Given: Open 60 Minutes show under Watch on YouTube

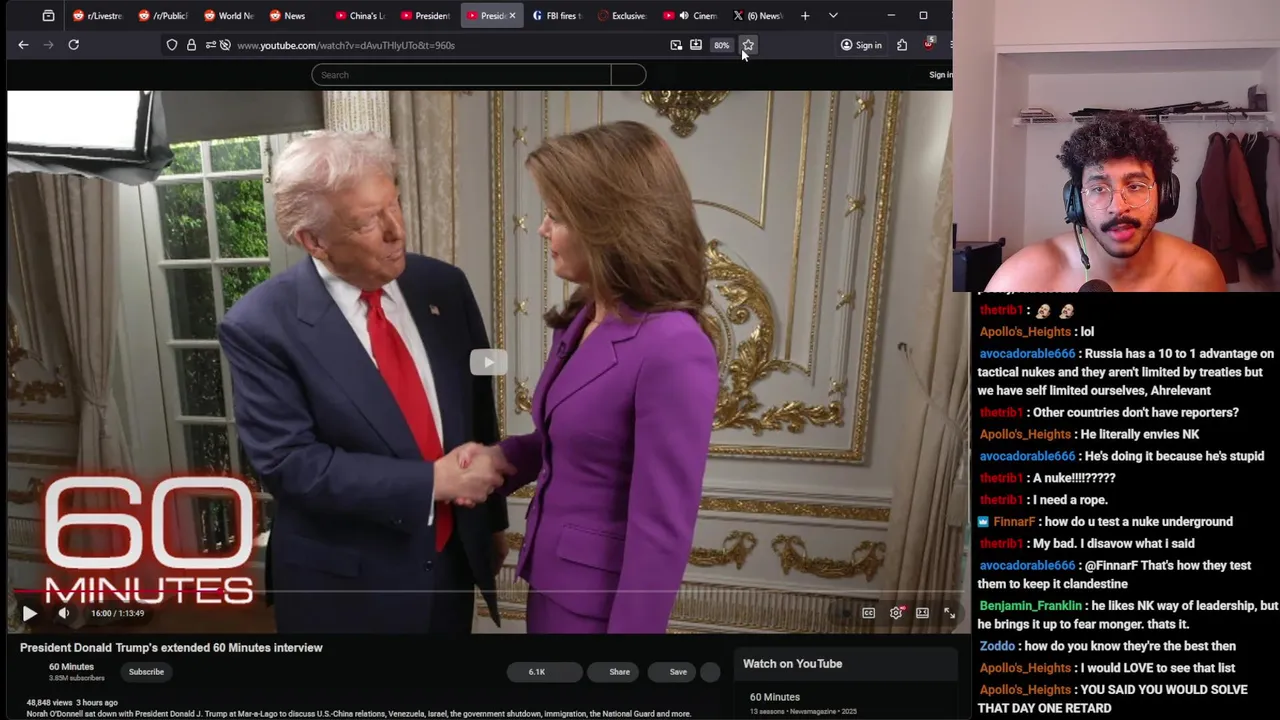Looking at the screenshot, I should [775, 697].
